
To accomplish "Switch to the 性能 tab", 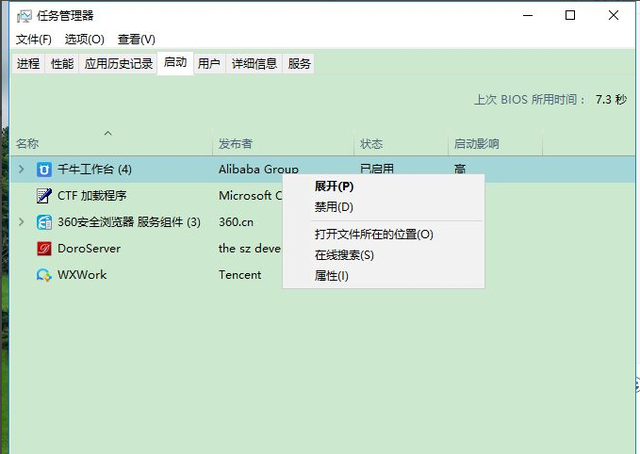I will pyautogui.click(x=62, y=64).
